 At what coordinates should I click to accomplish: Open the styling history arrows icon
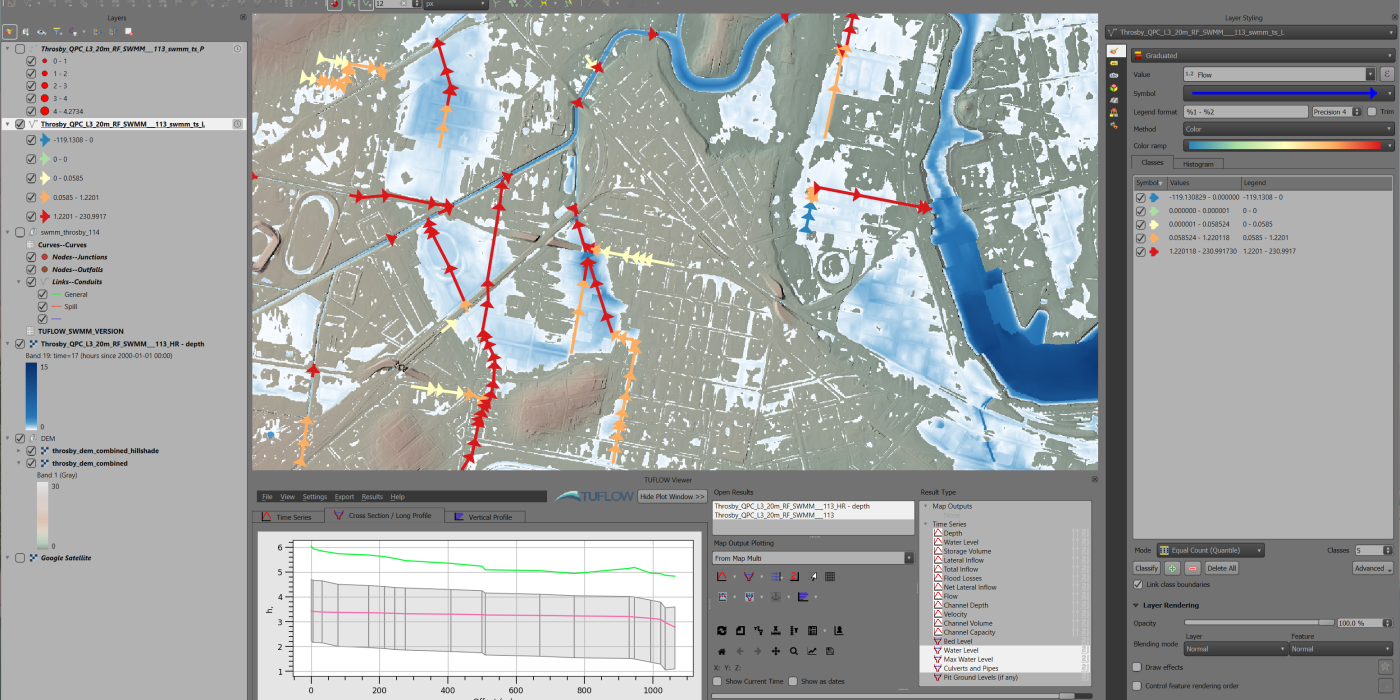(1114, 125)
